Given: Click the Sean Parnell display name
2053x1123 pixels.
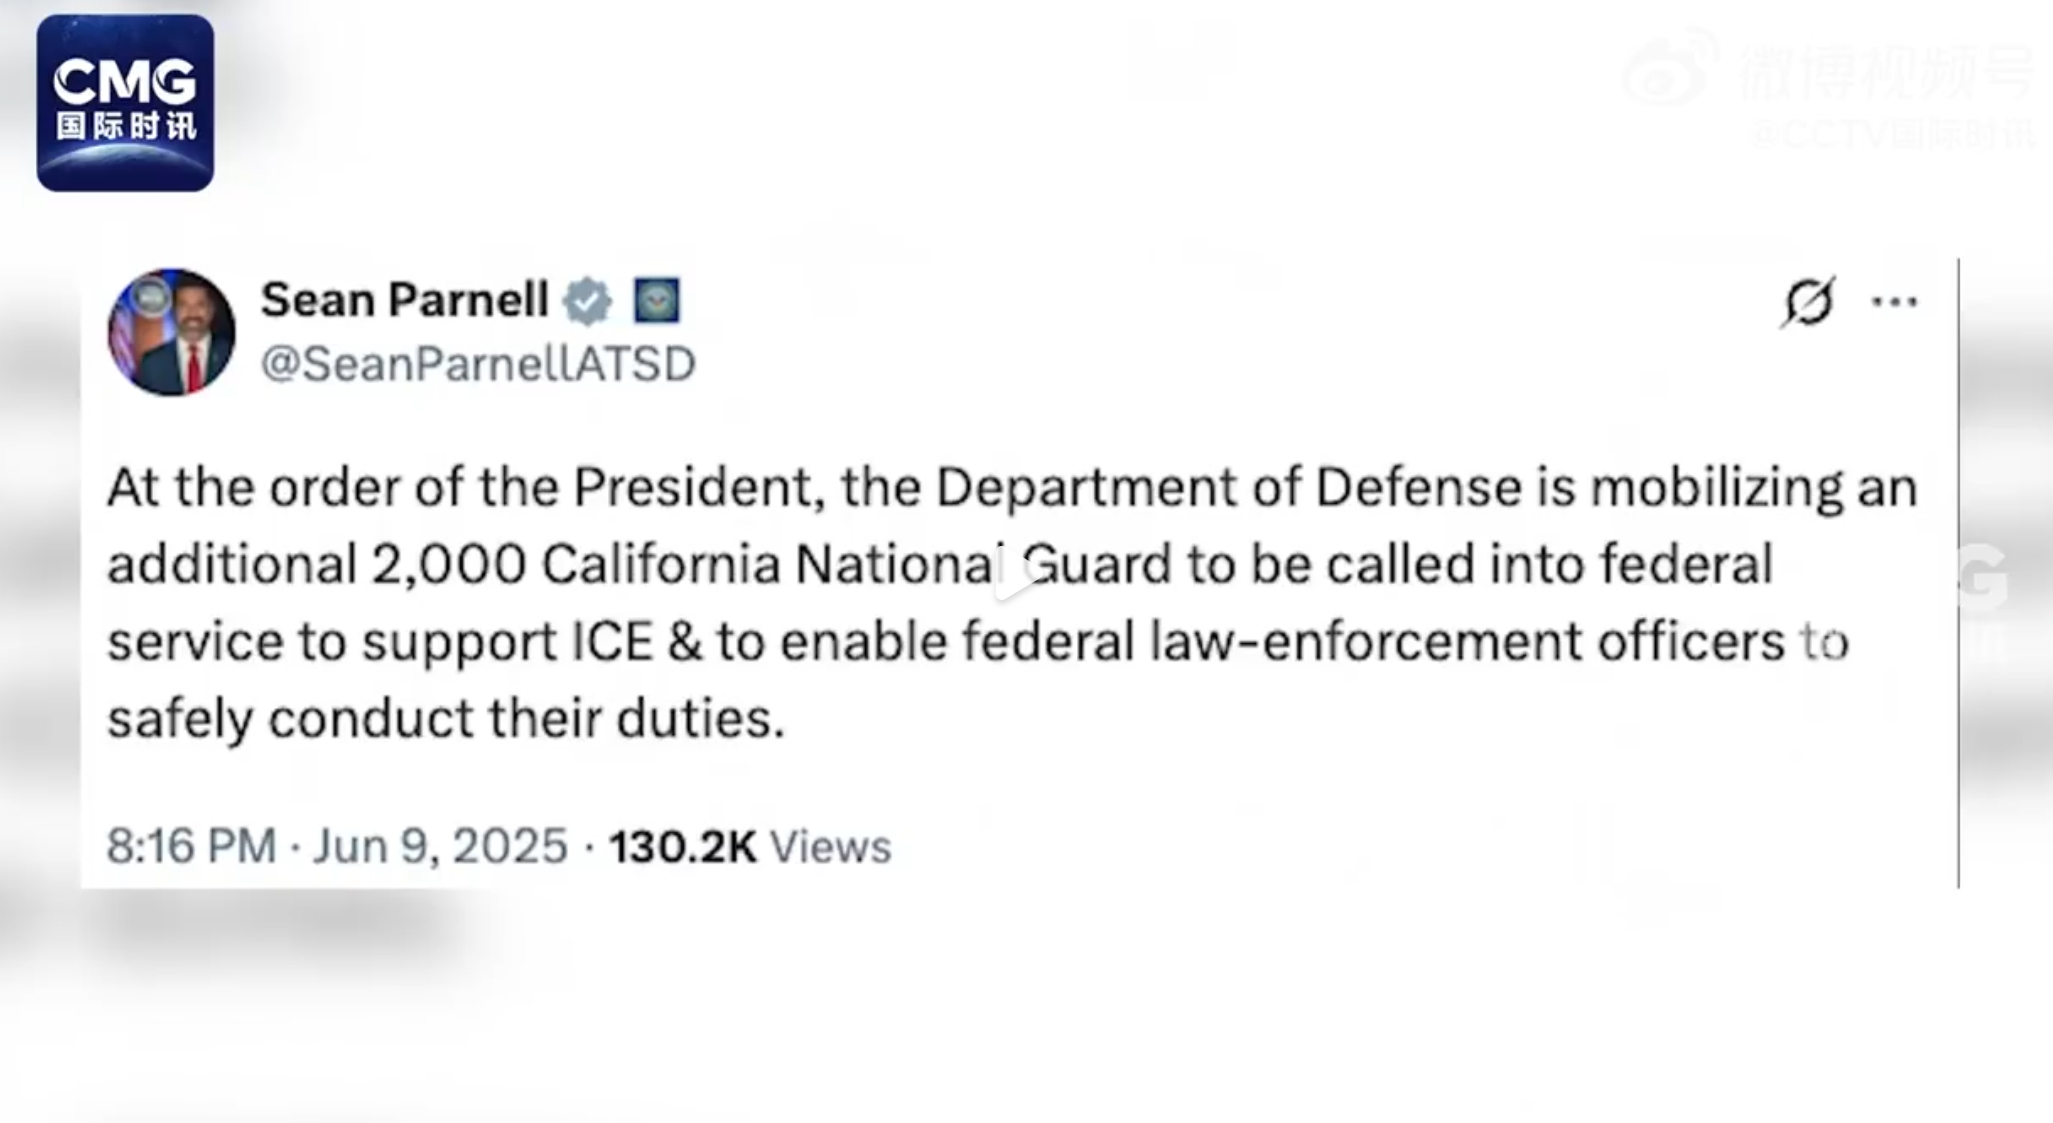Looking at the screenshot, I should [x=405, y=300].
